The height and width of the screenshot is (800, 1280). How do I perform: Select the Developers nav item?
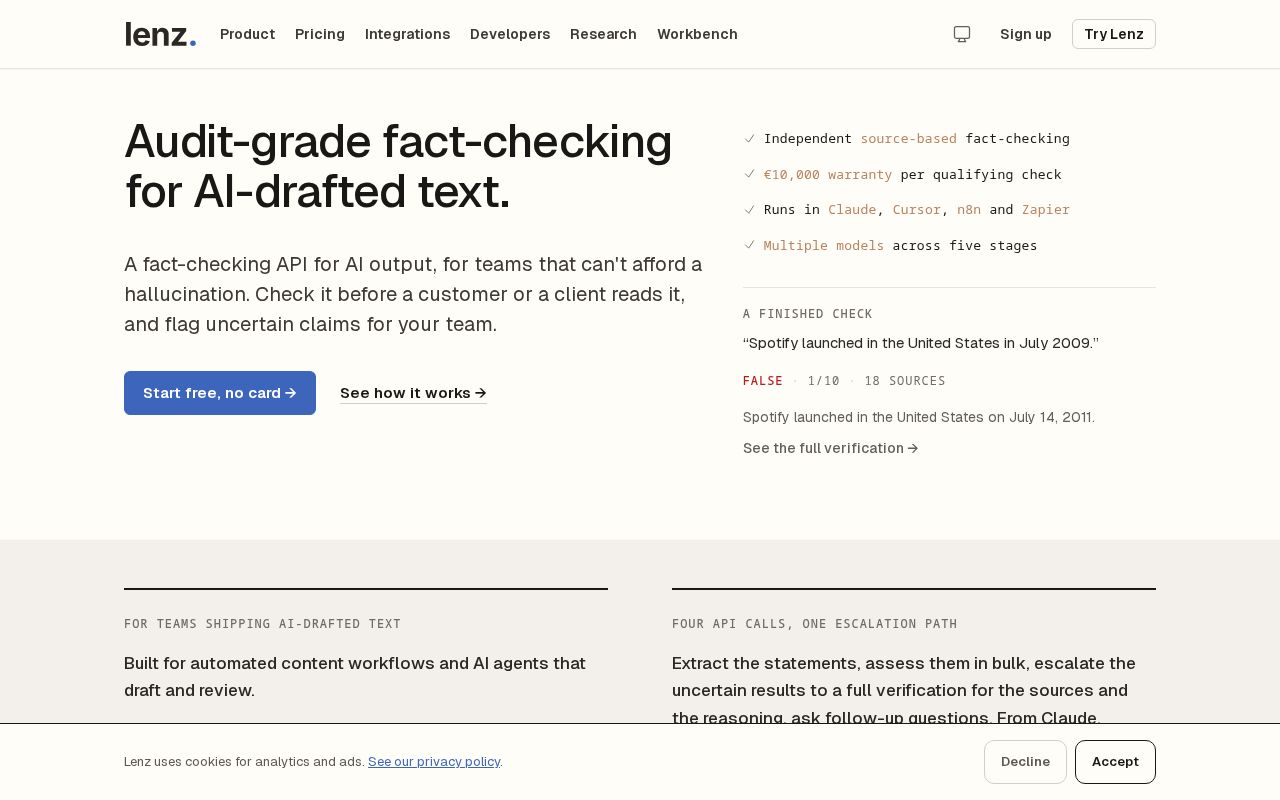(x=510, y=34)
